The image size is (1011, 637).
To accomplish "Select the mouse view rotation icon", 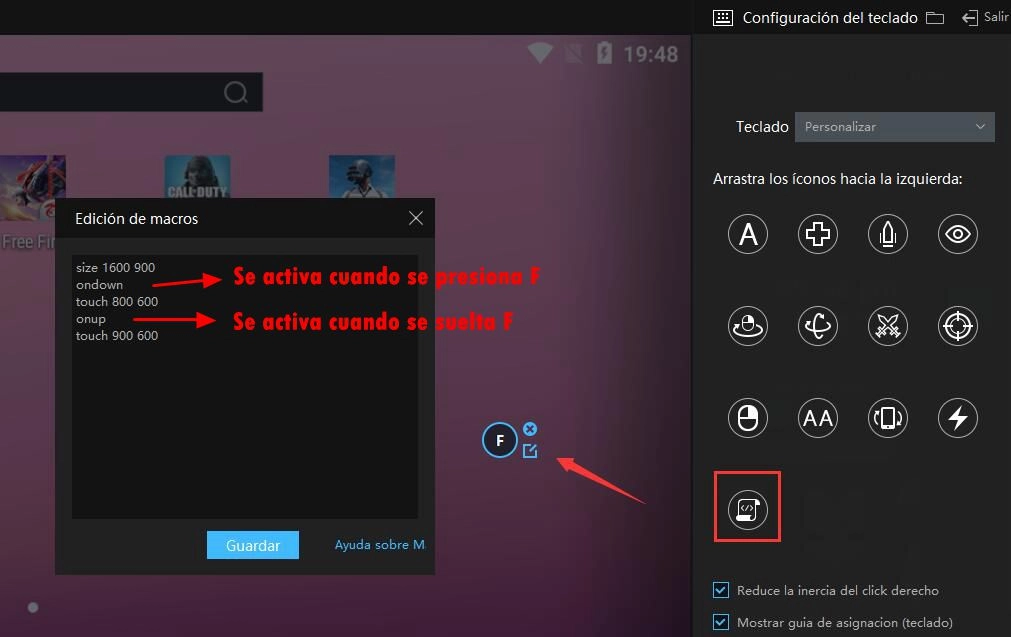I will (x=748, y=326).
